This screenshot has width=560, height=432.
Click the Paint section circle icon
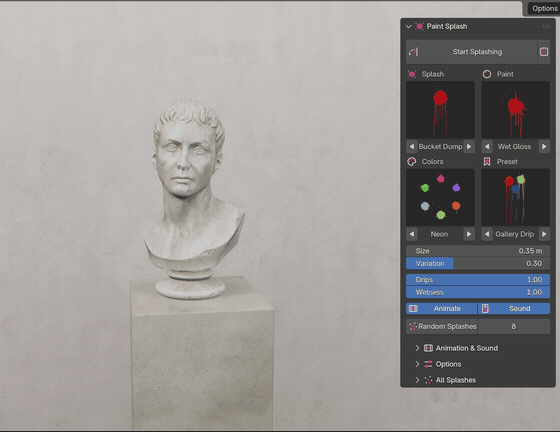click(x=487, y=74)
